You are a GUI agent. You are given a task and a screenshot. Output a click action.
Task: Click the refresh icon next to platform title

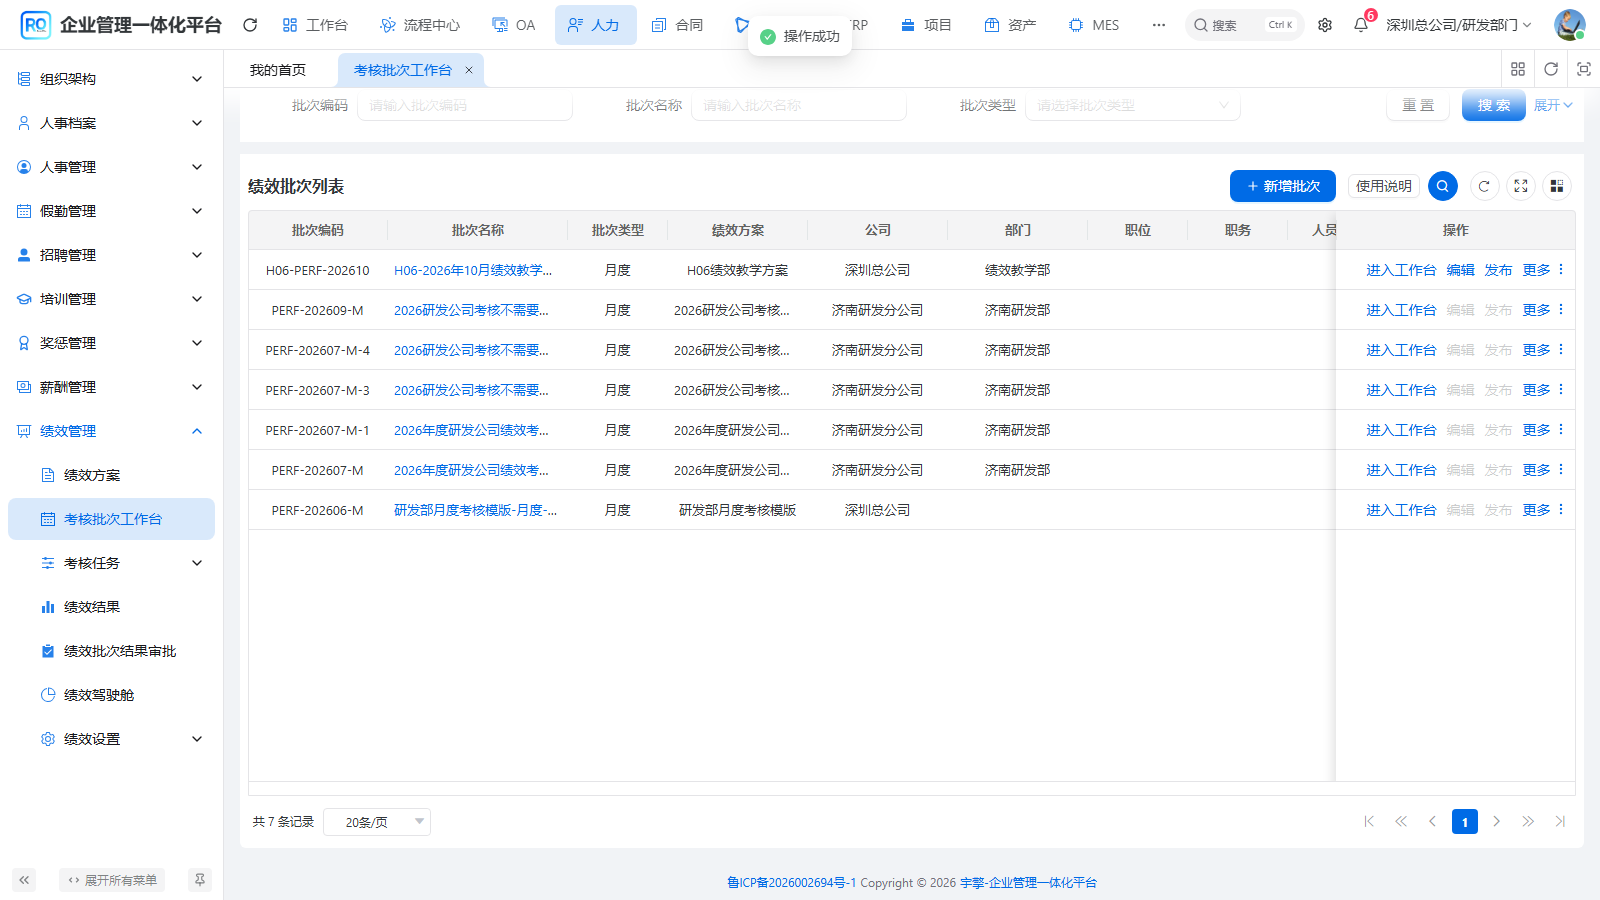[x=250, y=25]
